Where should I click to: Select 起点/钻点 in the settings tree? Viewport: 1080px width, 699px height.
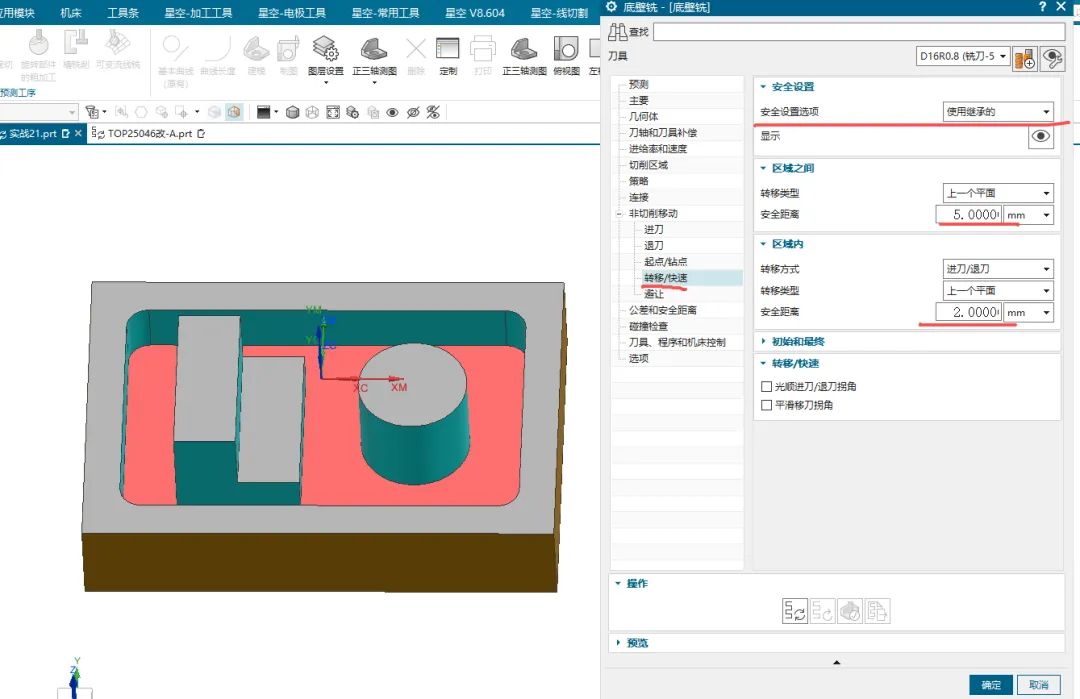pos(665,262)
